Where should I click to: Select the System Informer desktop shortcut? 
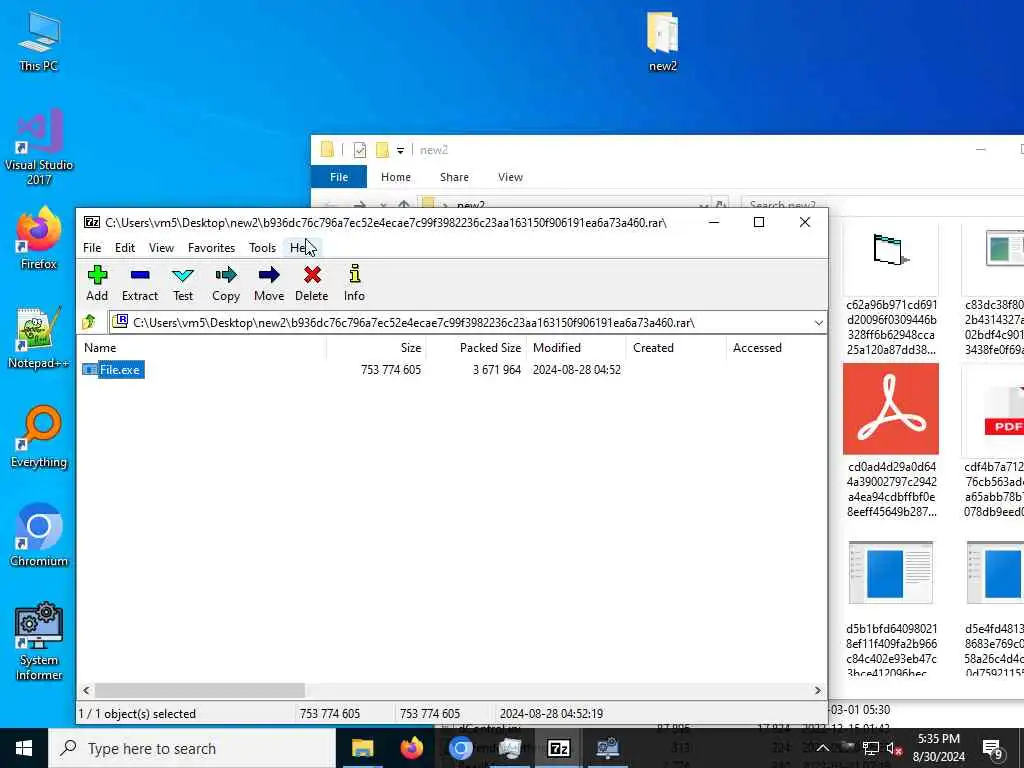pyautogui.click(x=39, y=641)
